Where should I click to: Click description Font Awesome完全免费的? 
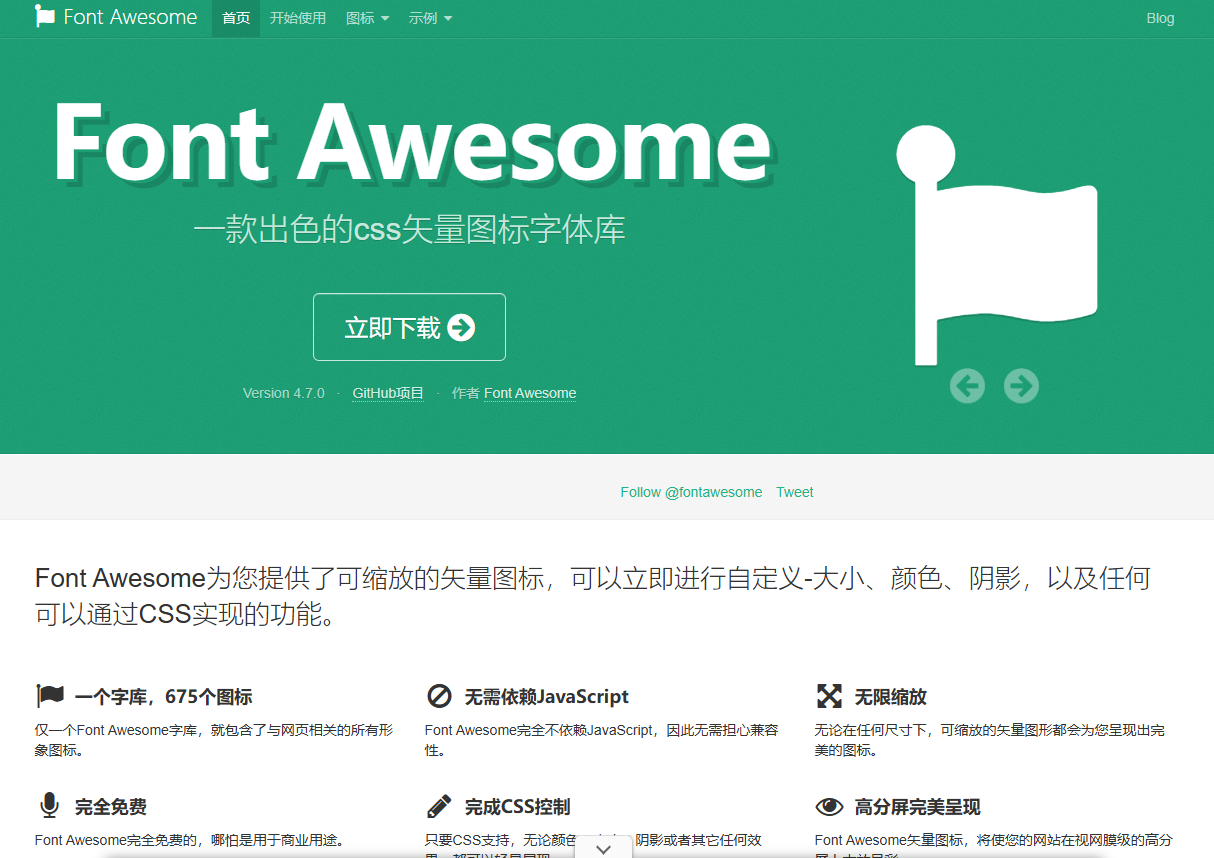tap(189, 840)
